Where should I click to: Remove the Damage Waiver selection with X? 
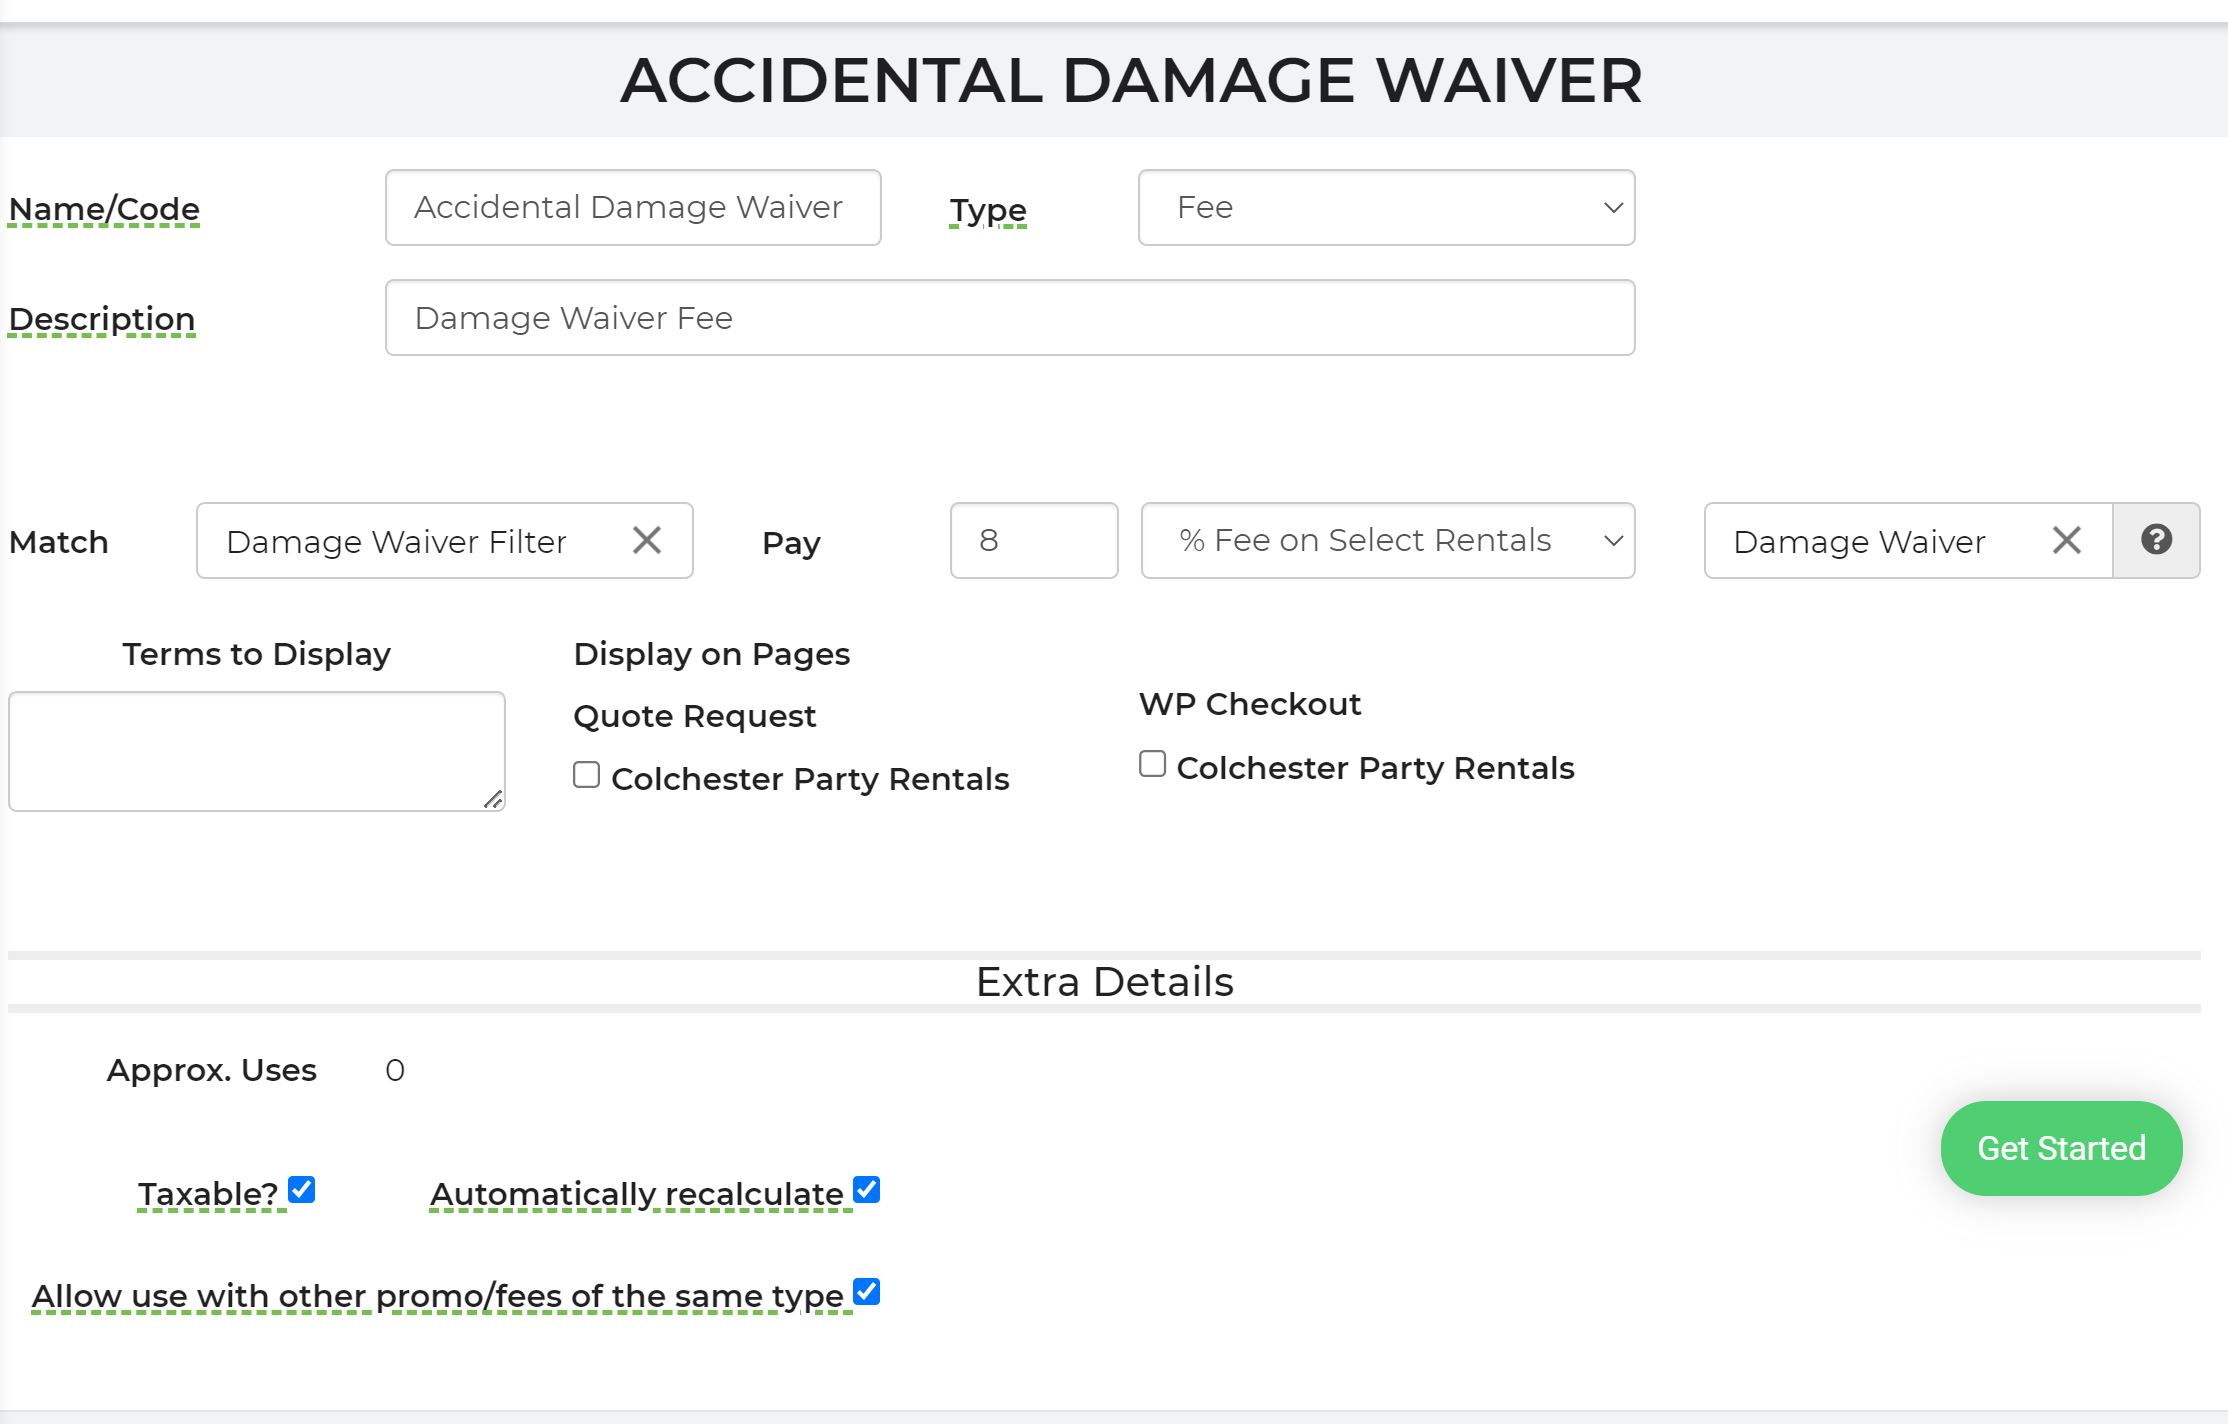(2066, 541)
